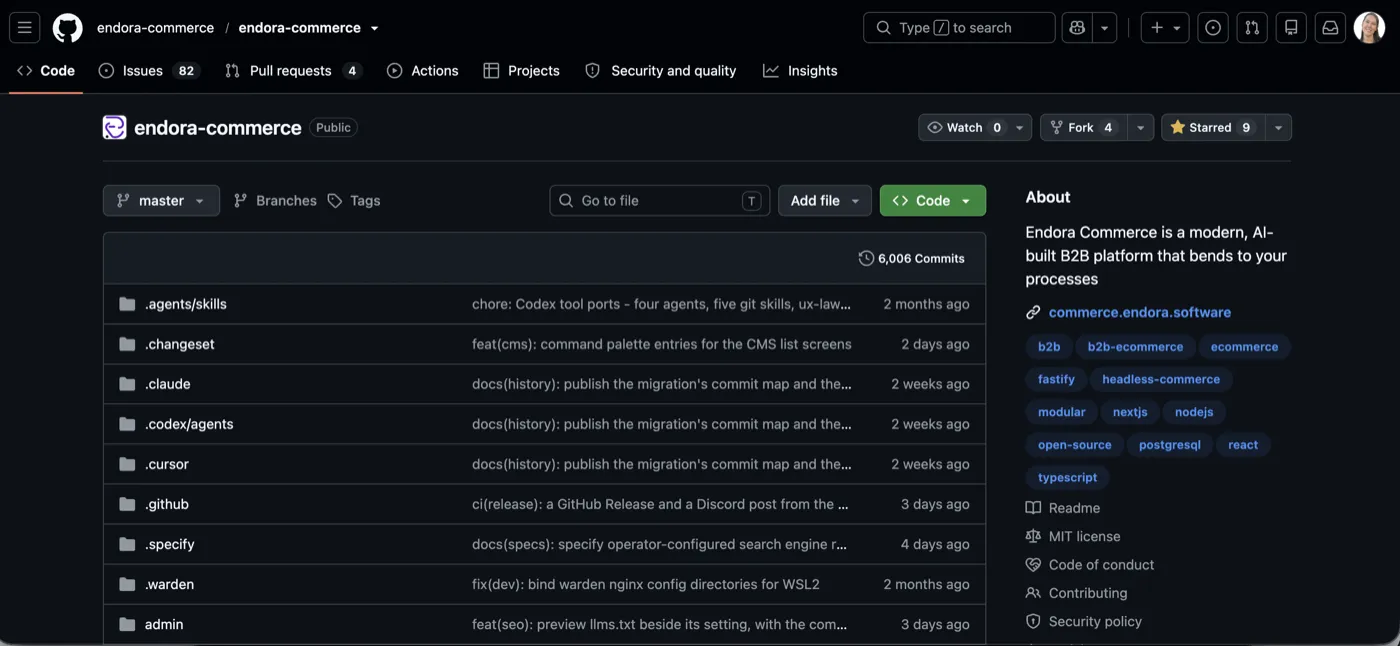
Task: Expand the Fork options arrow
Action: [x=1141, y=127]
